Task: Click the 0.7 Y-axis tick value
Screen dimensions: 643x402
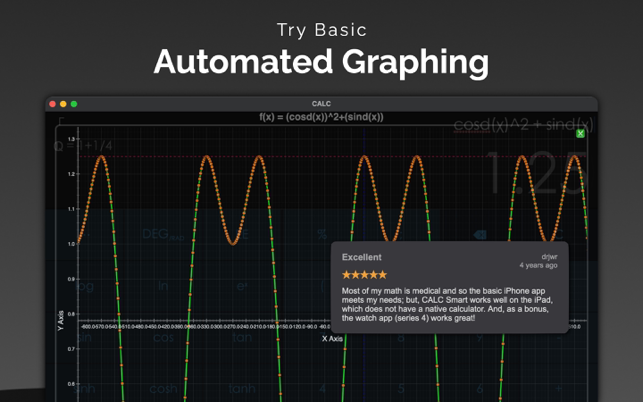Action: coord(71,349)
